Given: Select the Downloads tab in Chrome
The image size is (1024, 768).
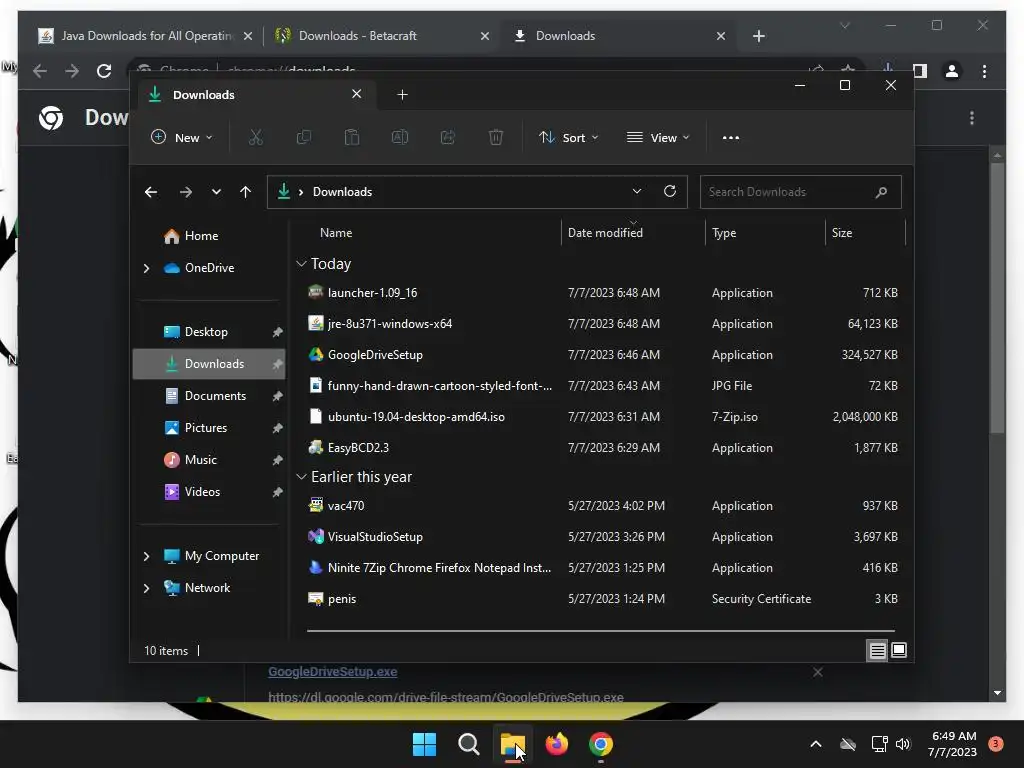Looking at the screenshot, I should point(617,36).
